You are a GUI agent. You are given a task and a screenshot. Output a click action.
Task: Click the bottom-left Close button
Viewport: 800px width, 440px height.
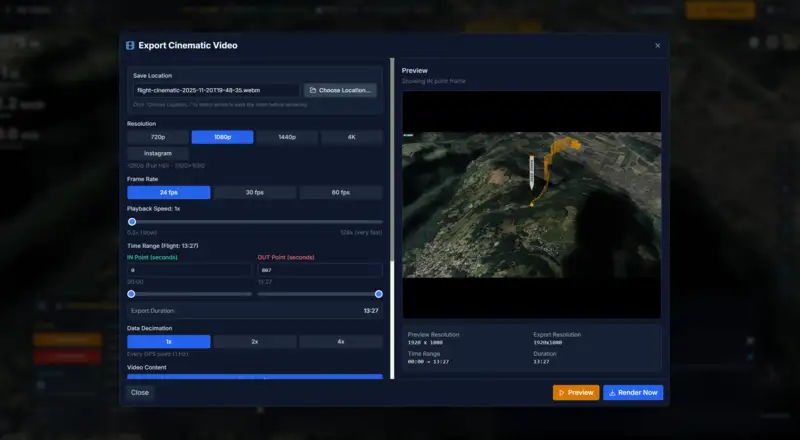coord(140,393)
